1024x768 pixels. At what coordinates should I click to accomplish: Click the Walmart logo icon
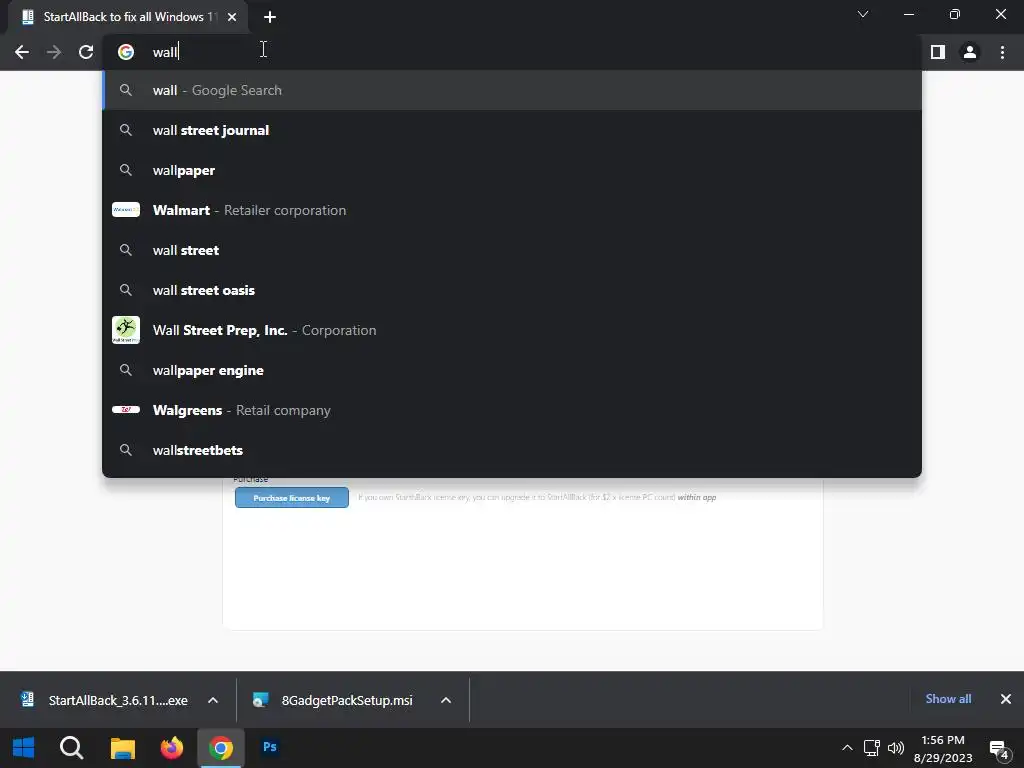click(x=126, y=210)
